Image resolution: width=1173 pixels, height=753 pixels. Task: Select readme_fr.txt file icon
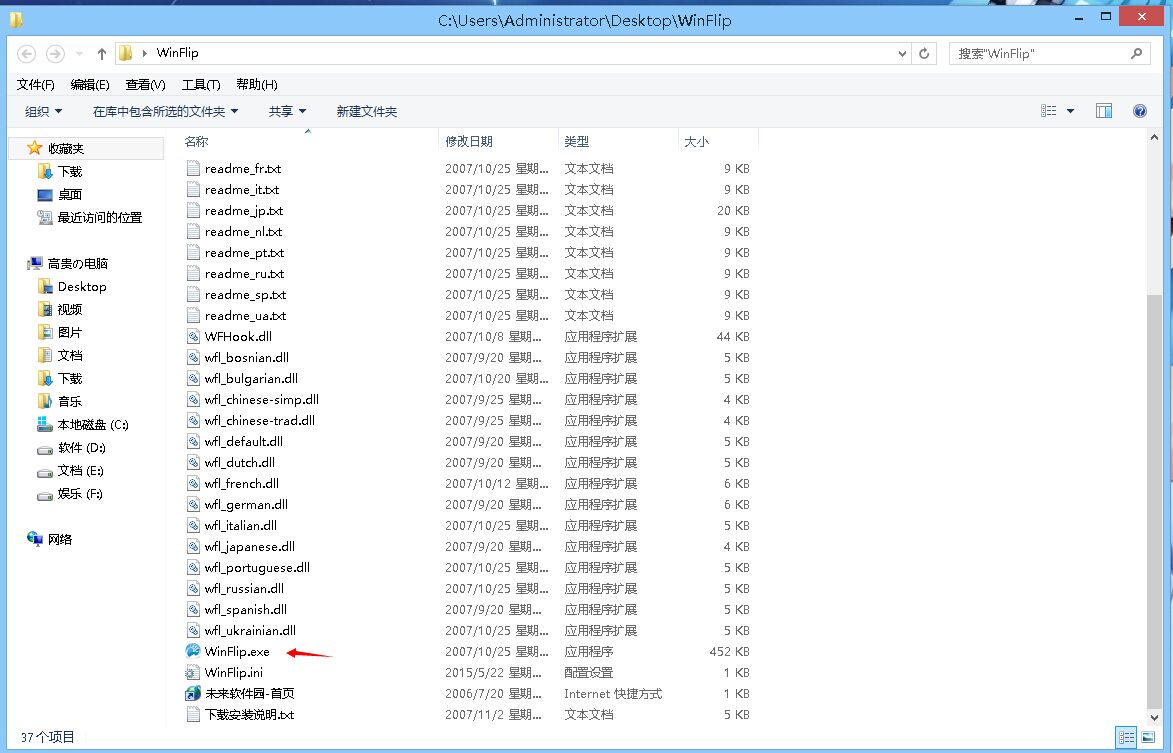click(x=193, y=168)
